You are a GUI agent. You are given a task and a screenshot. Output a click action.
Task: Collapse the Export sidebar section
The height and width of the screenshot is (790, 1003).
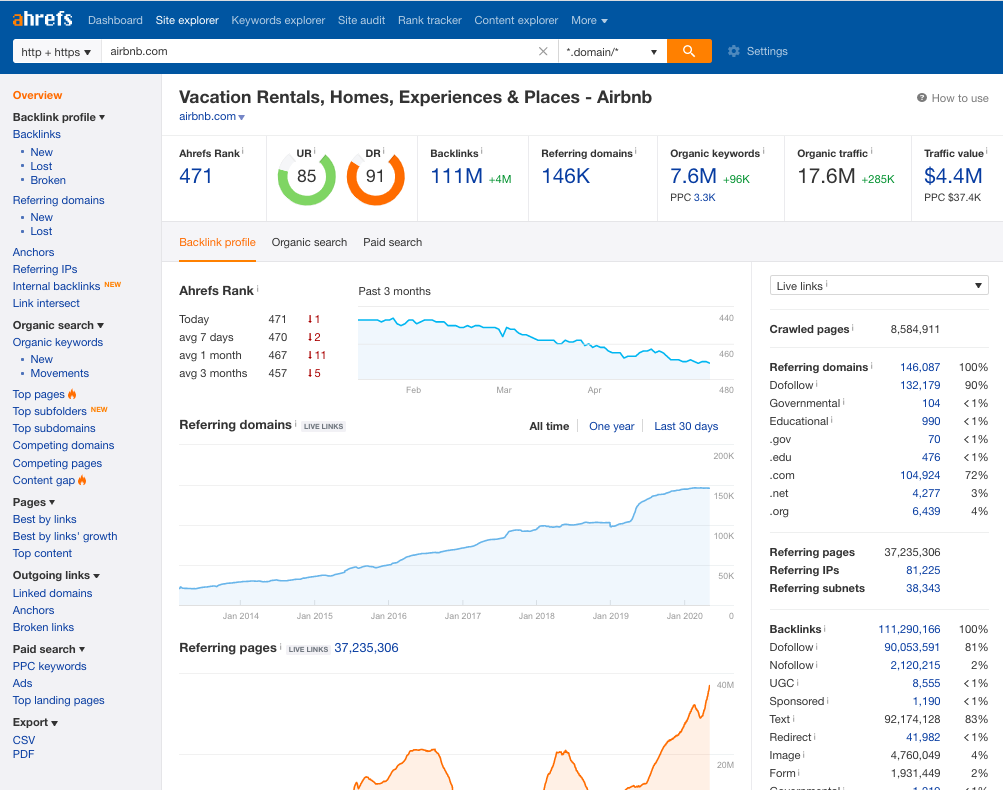(x=35, y=722)
